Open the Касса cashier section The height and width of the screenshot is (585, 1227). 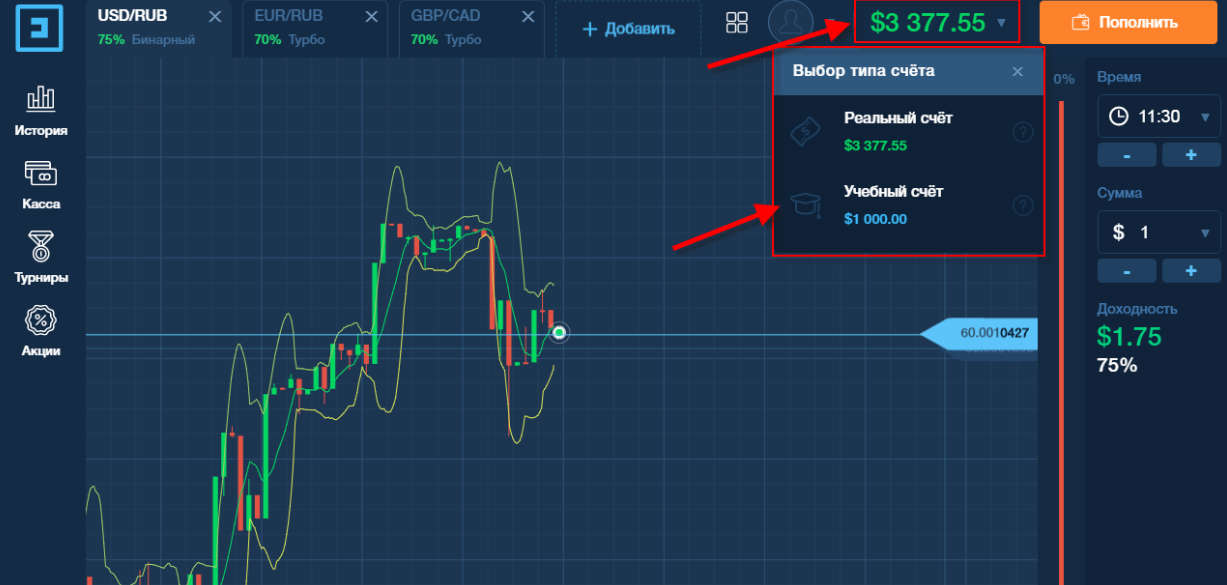(41, 184)
